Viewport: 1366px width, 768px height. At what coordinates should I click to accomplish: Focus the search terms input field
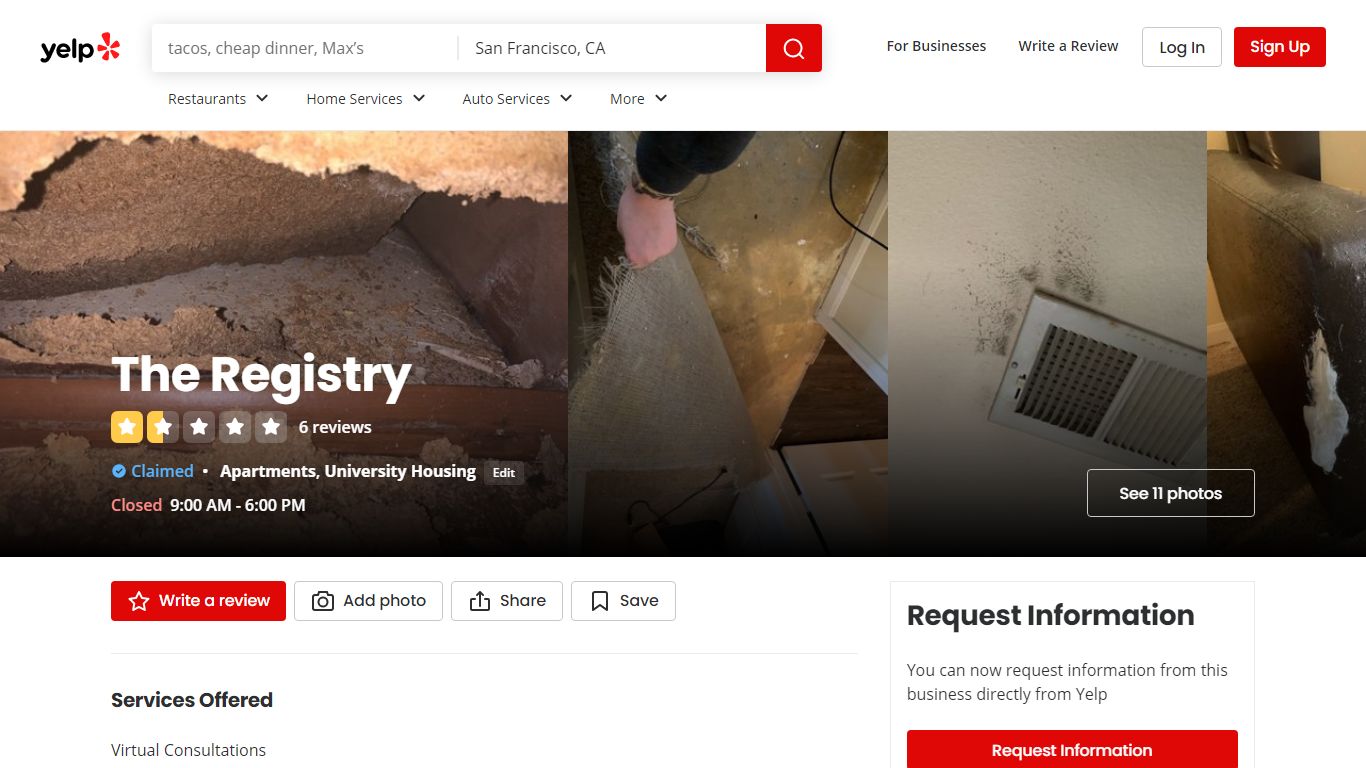[305, 48]
